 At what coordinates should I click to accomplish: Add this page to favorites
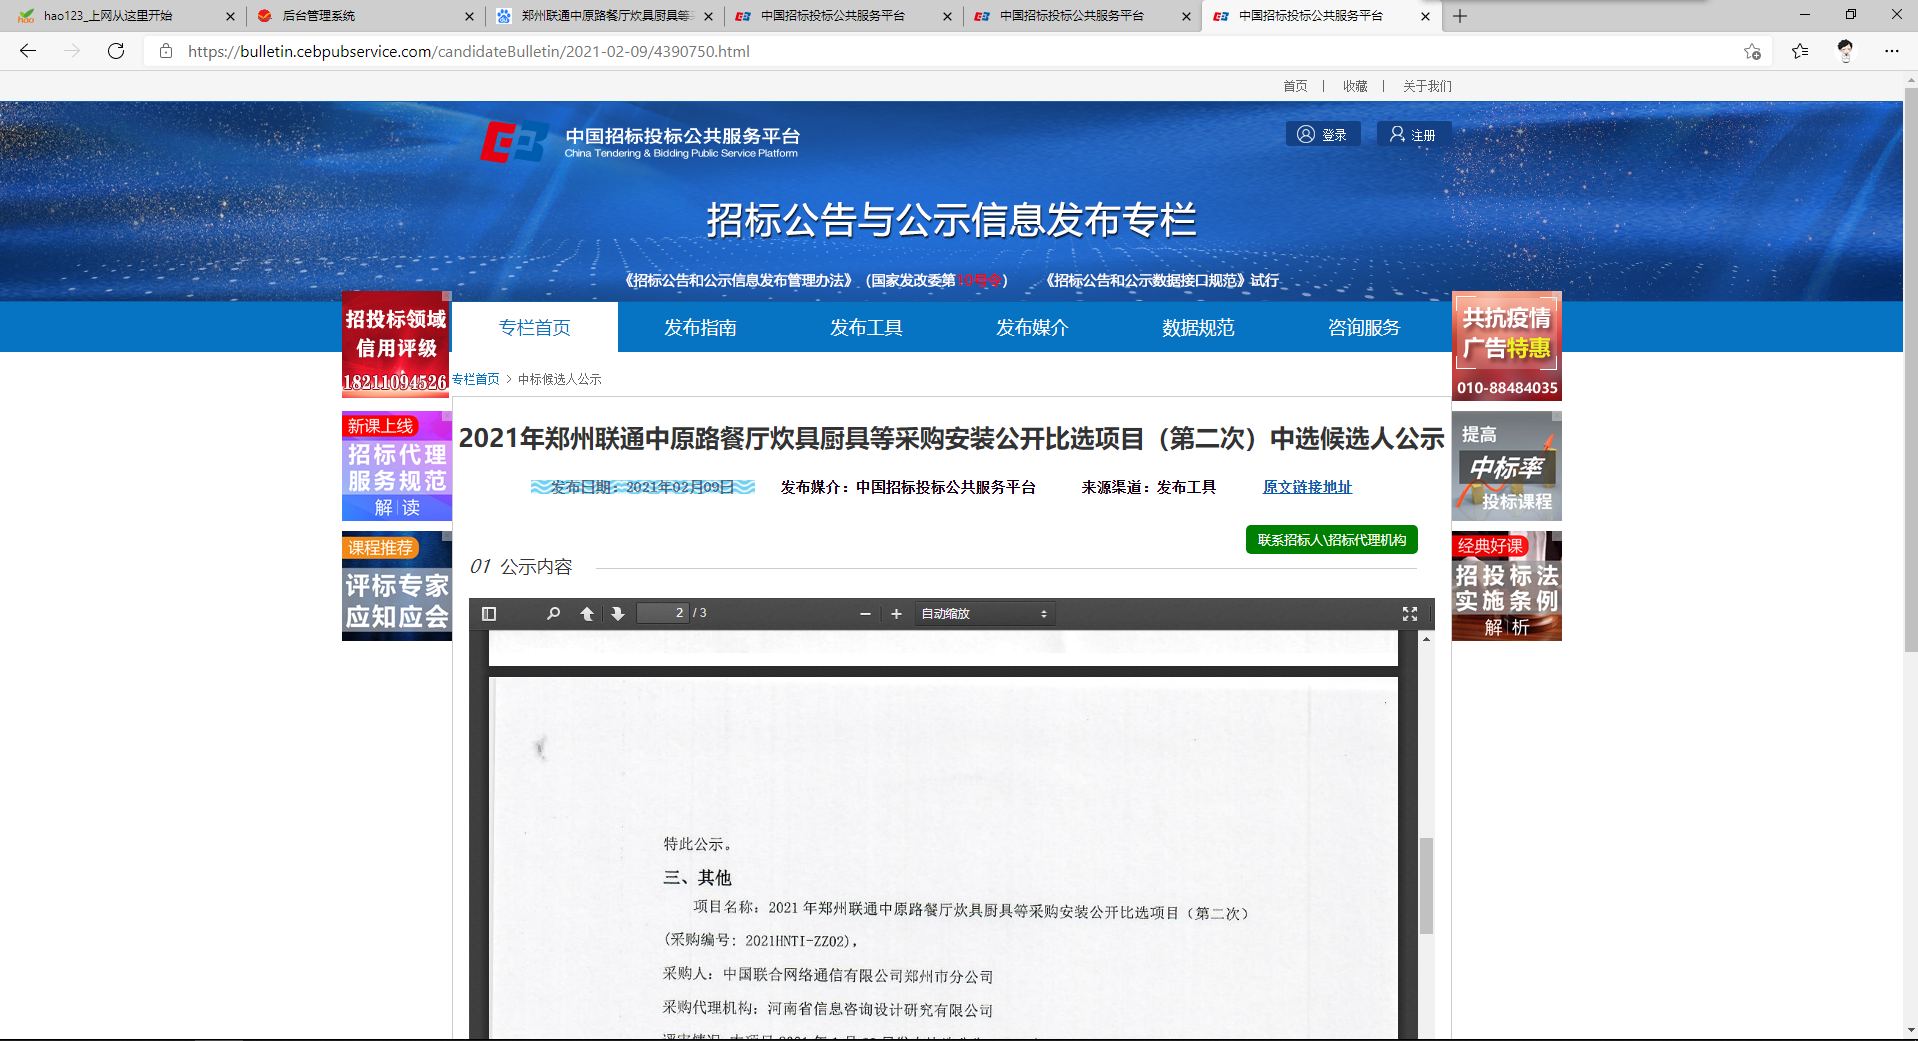pos(1752,51)
